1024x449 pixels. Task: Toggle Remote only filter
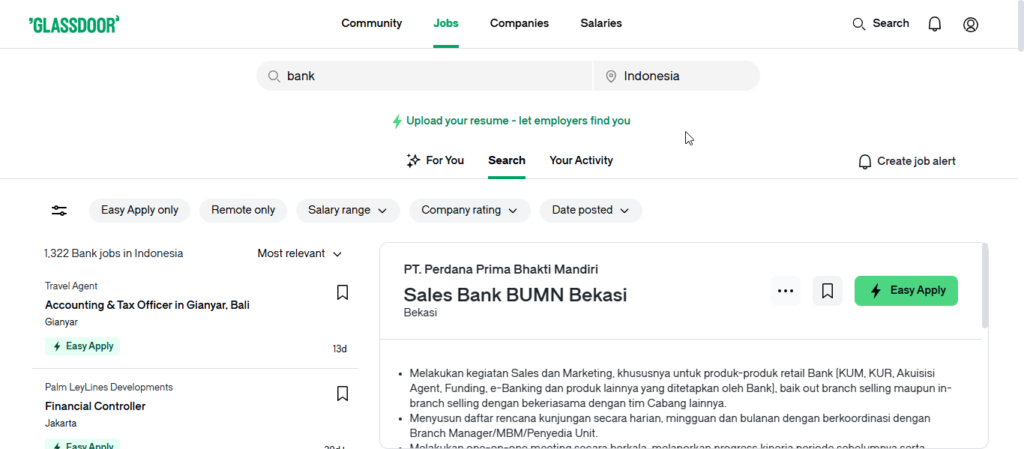click(243, 210)
